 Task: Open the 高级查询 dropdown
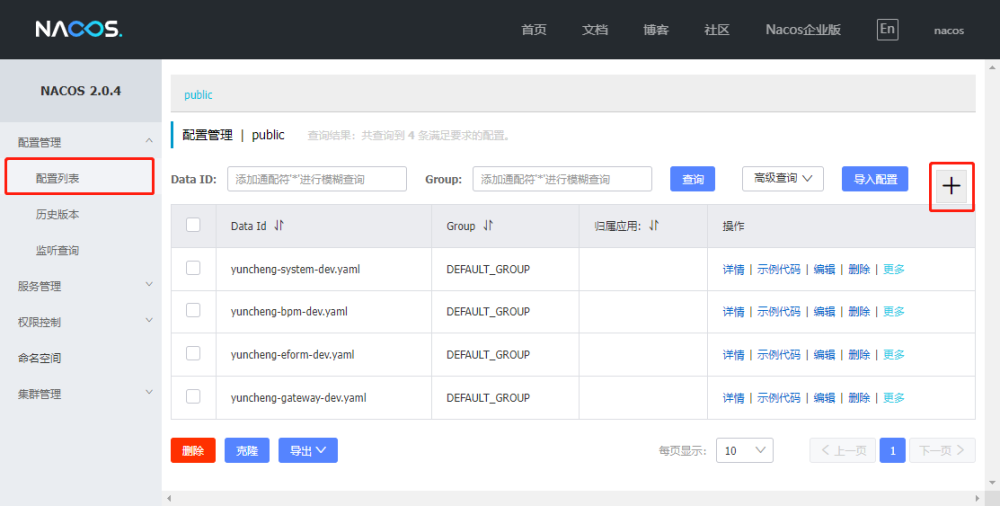click(x=783, y=179)
